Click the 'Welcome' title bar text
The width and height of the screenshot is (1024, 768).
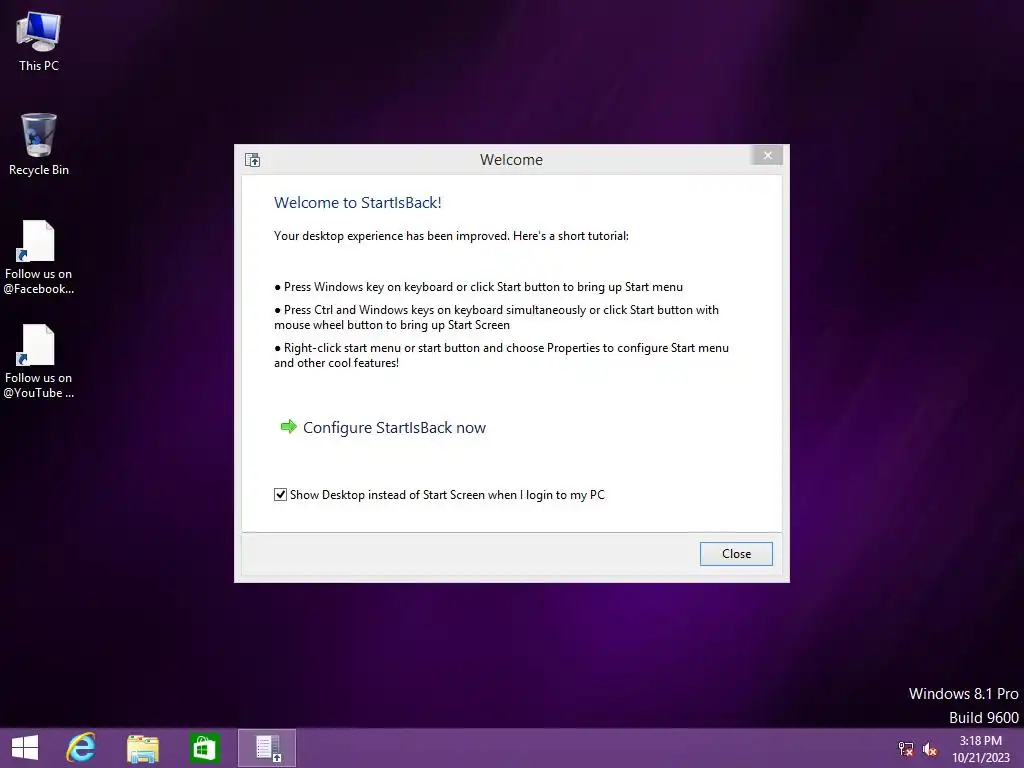(511, 160)
